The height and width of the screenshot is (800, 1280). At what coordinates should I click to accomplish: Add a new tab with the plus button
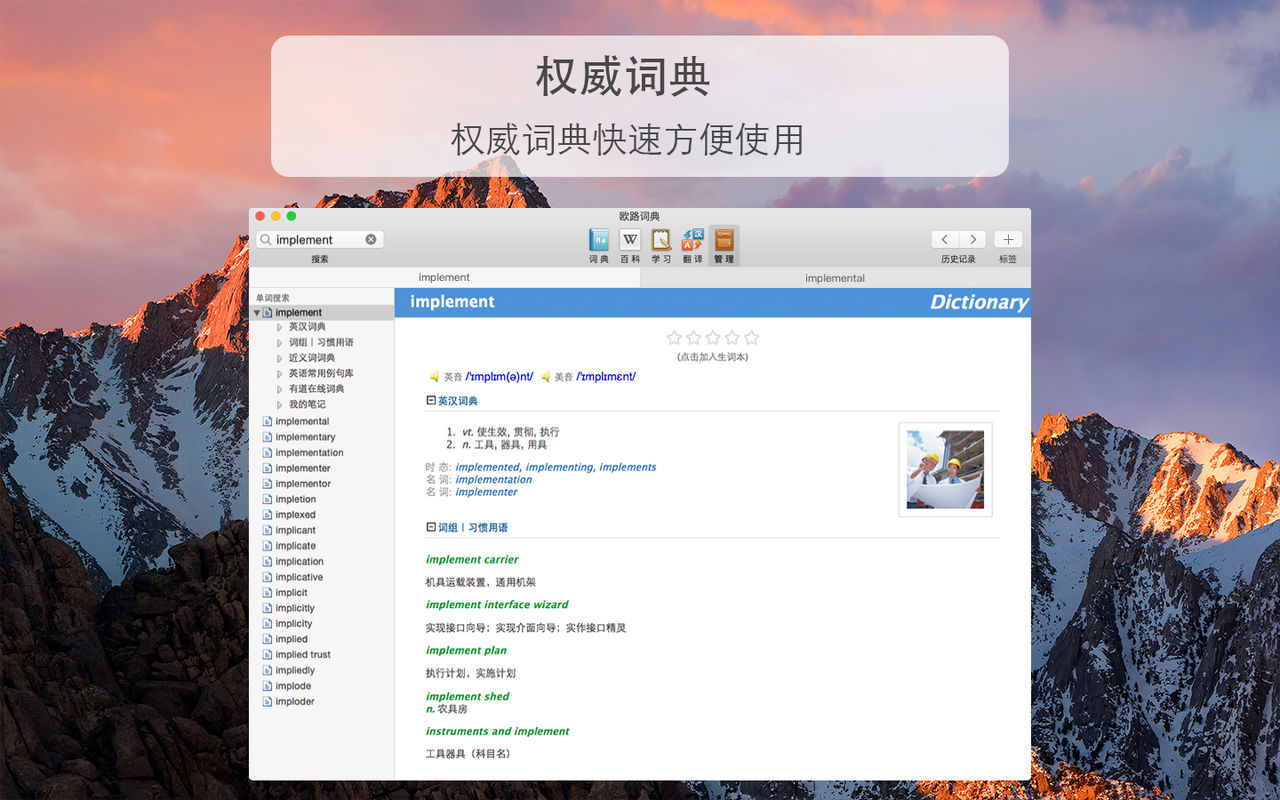click(1008, 240)
